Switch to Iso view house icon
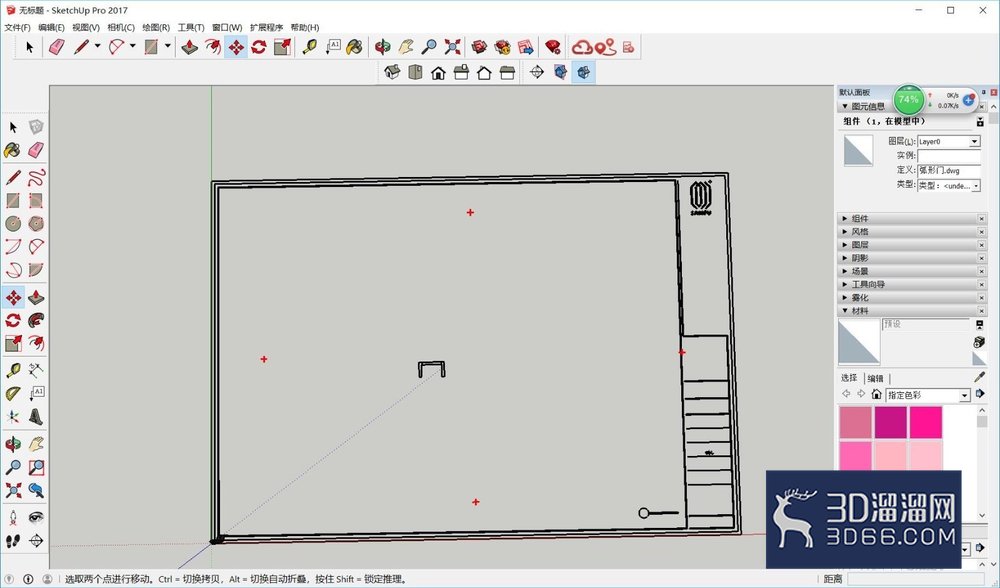 [392, 72]
